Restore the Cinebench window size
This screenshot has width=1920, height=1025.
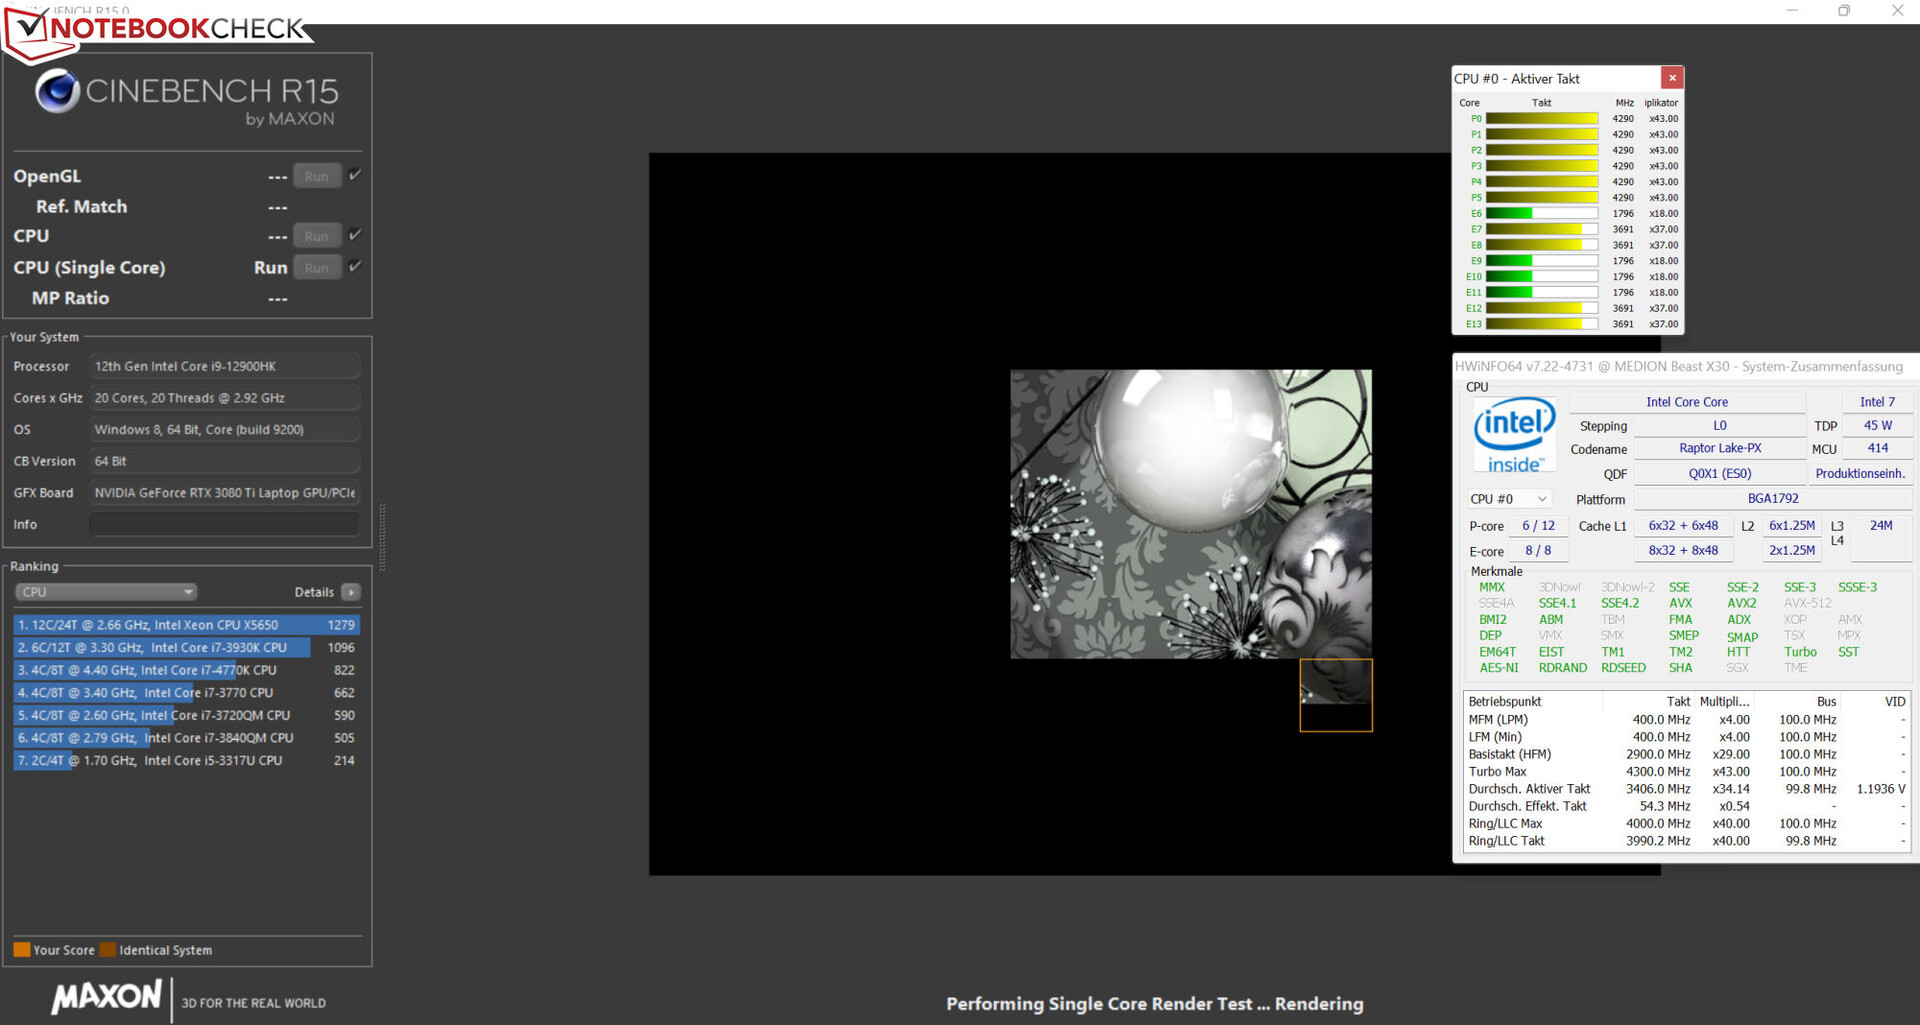click(1844, 10)
